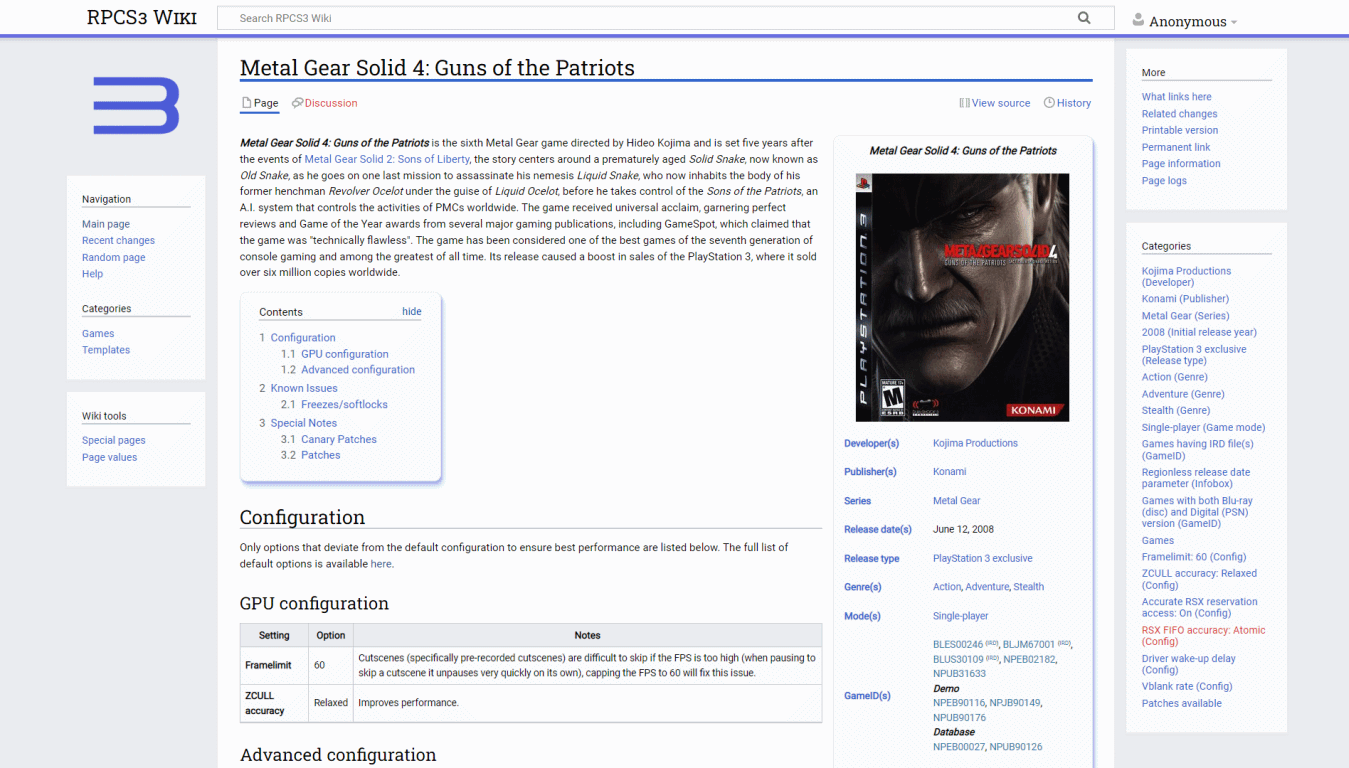Open What links here in More panel
The height and width of the screenshot is (768, 1349).
pyautogui.click(x=1176, y=97)
